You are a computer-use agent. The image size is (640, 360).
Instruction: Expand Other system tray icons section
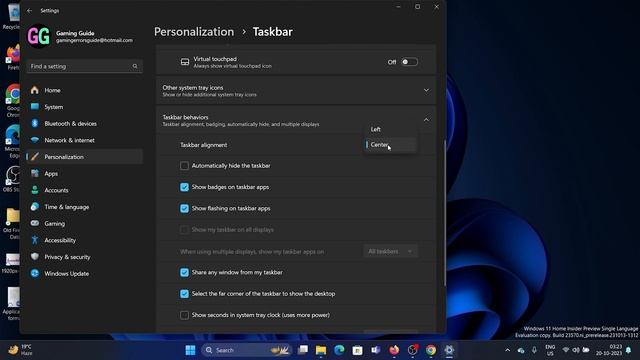(426, 90)
